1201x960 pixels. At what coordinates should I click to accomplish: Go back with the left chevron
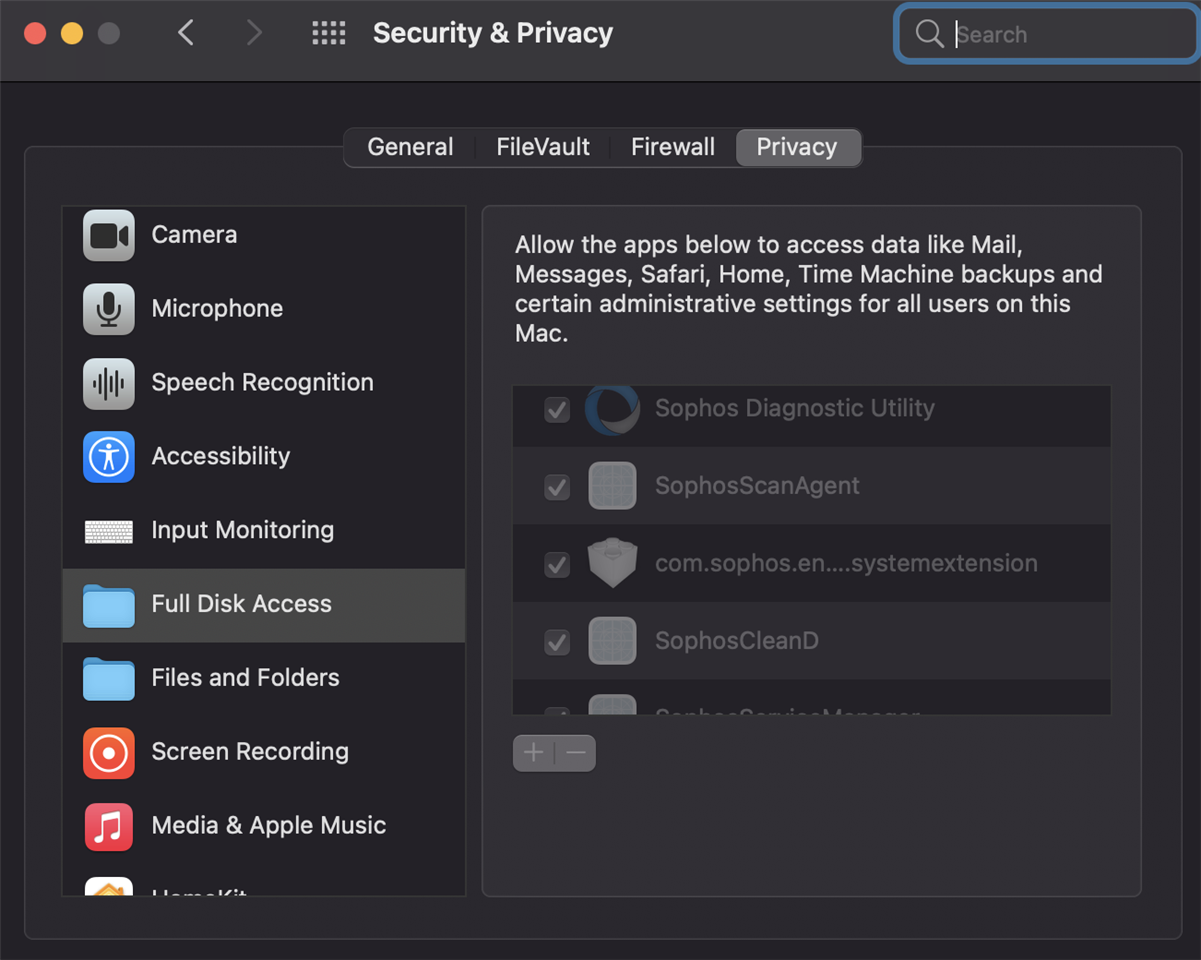(x=186, y=33)
